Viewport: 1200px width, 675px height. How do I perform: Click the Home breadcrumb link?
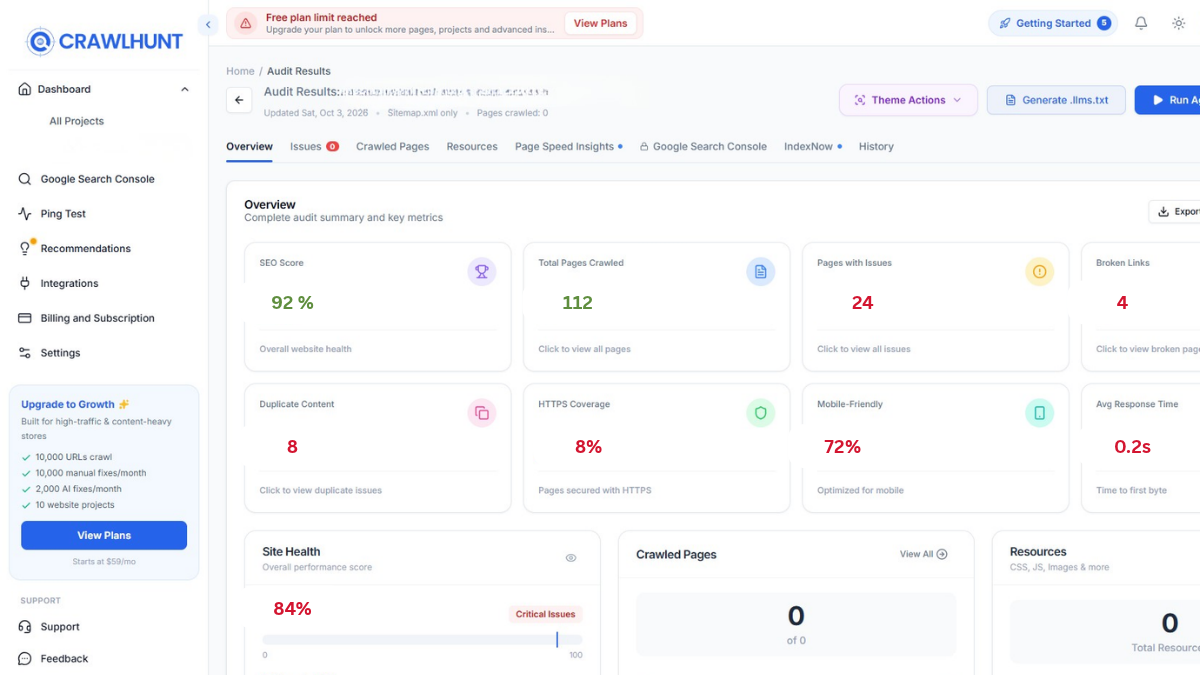pos(240,71)
